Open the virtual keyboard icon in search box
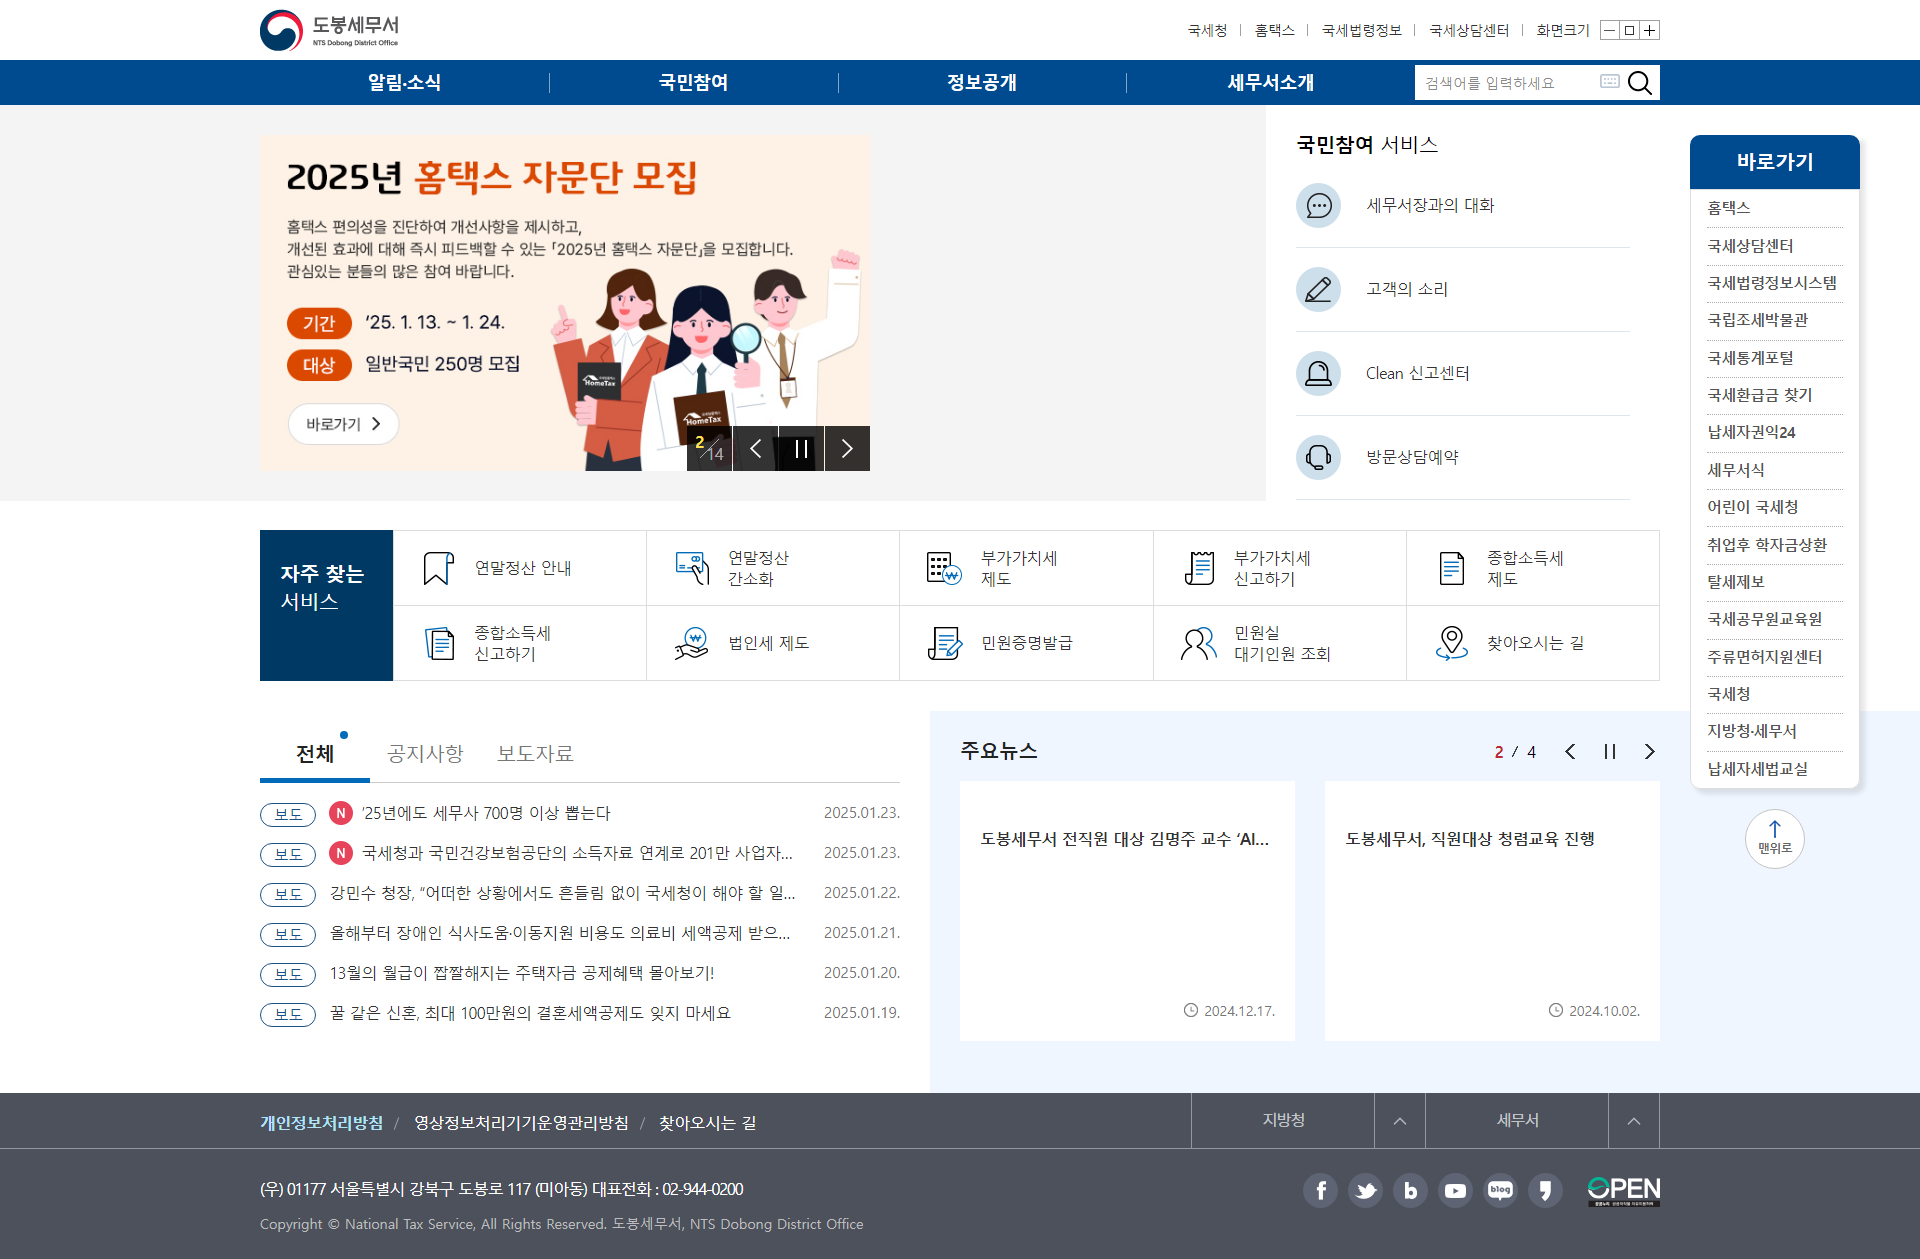This screenshot has width=1920, height=1259. 1609,82
